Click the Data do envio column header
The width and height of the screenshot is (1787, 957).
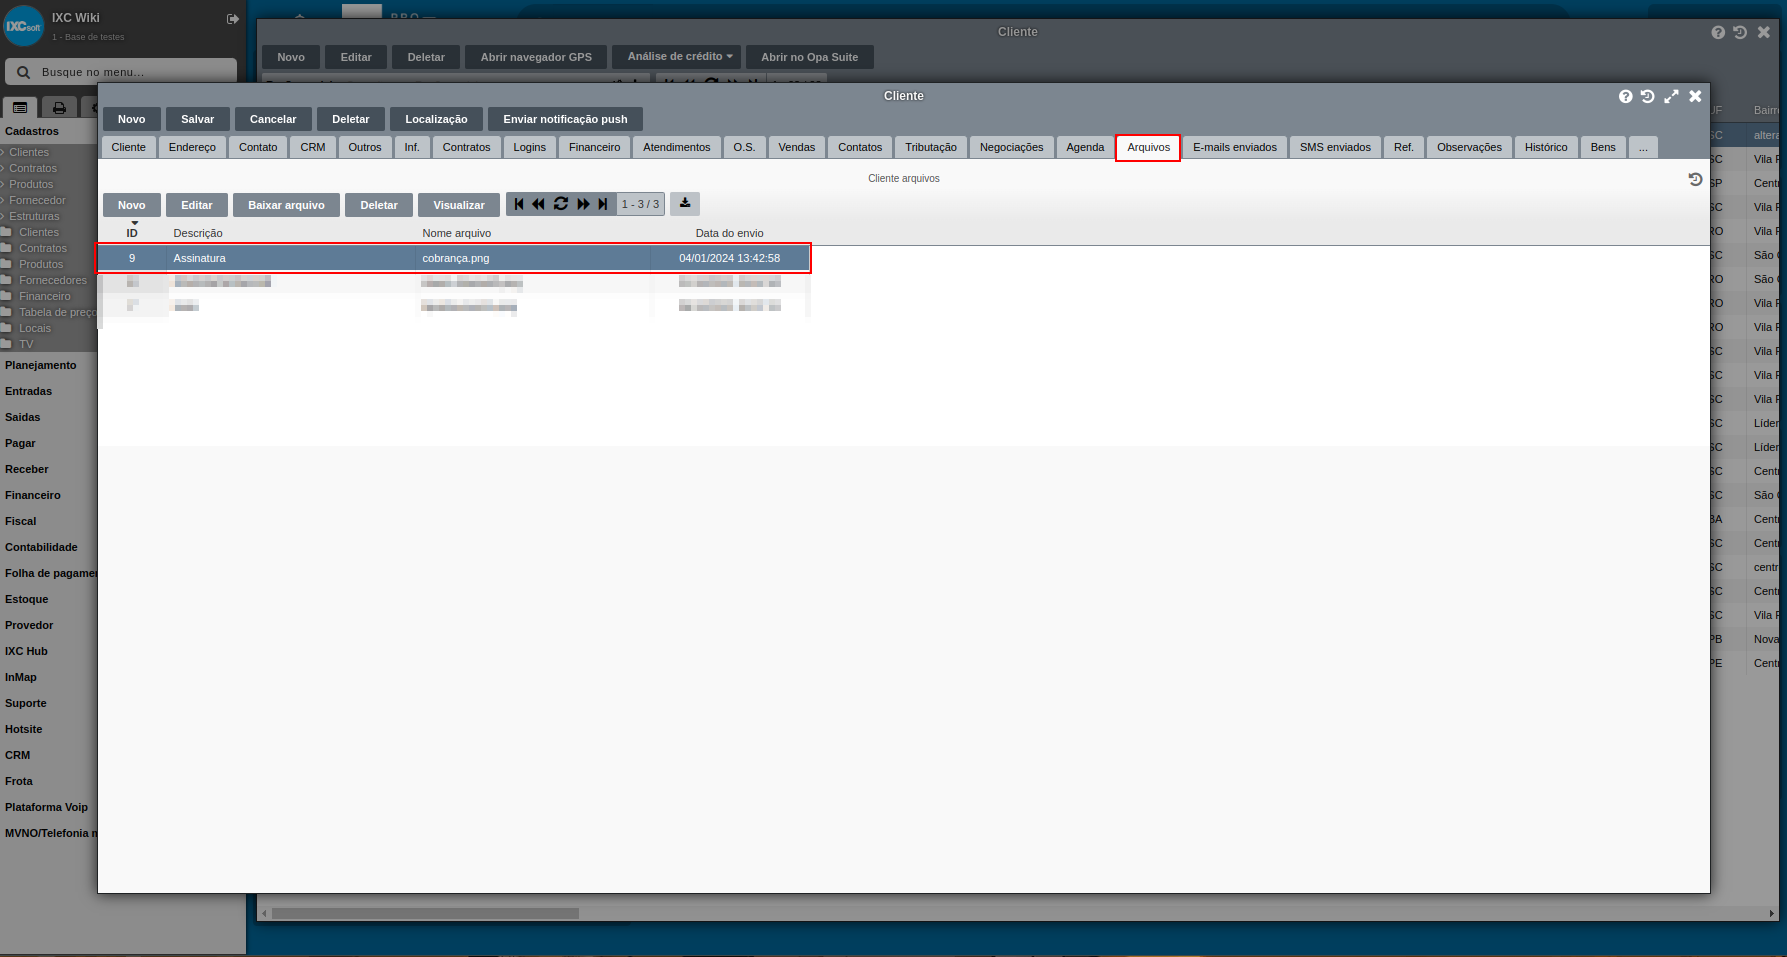pos(729,233)
